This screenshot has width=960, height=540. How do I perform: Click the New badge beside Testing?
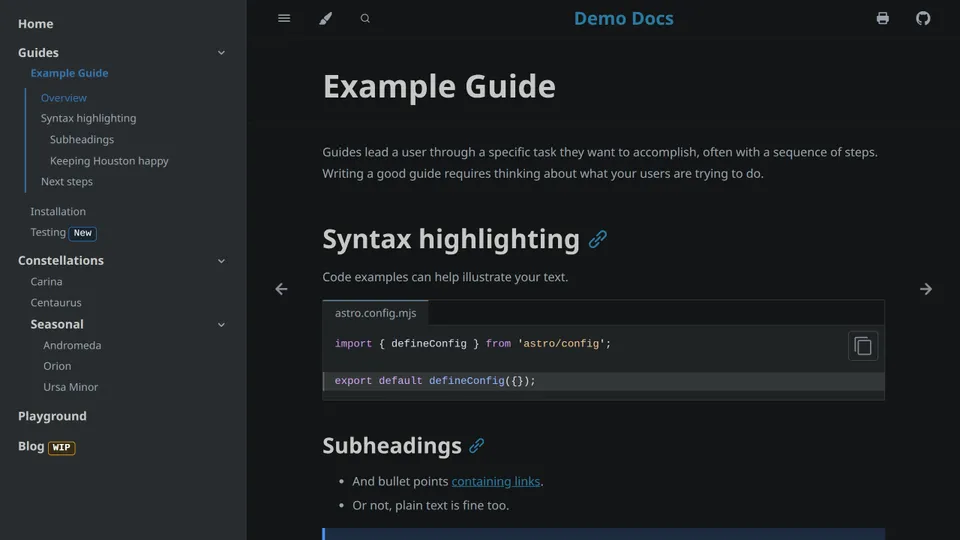coord(83,233)
